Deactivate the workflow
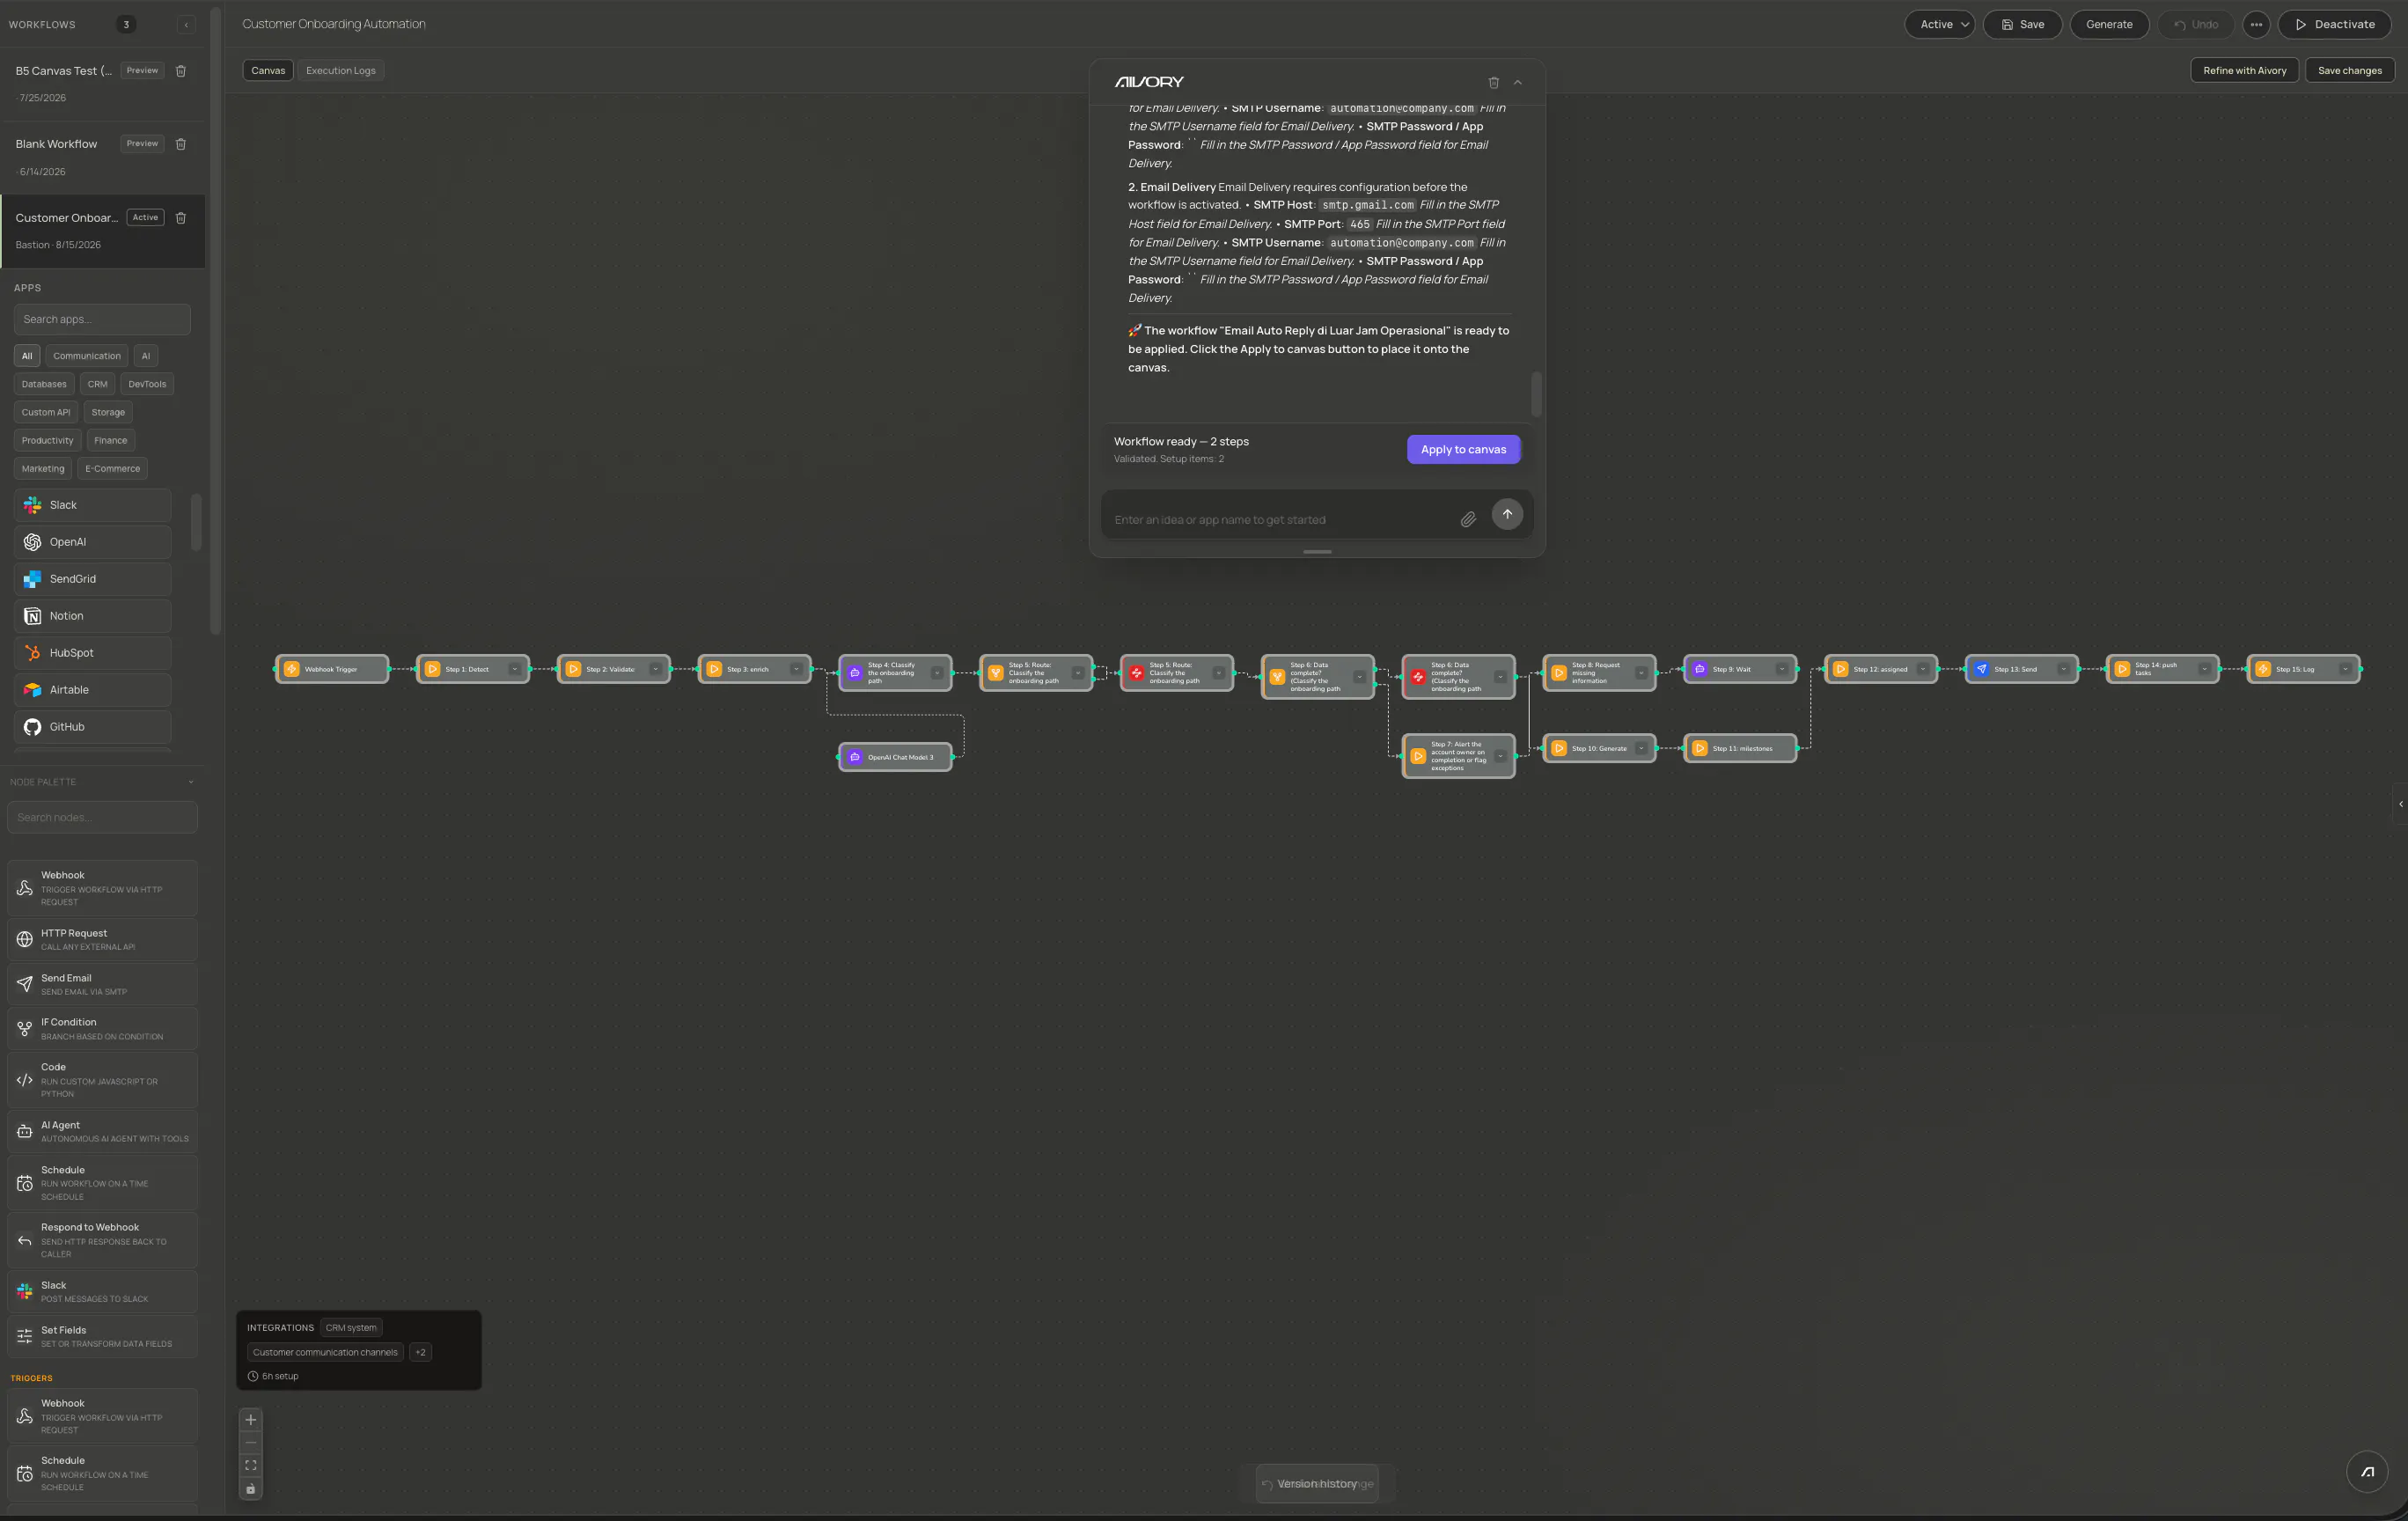Image resolution: width=2408 pixels, height=1521 pixels. click(x=2334, y=24)
